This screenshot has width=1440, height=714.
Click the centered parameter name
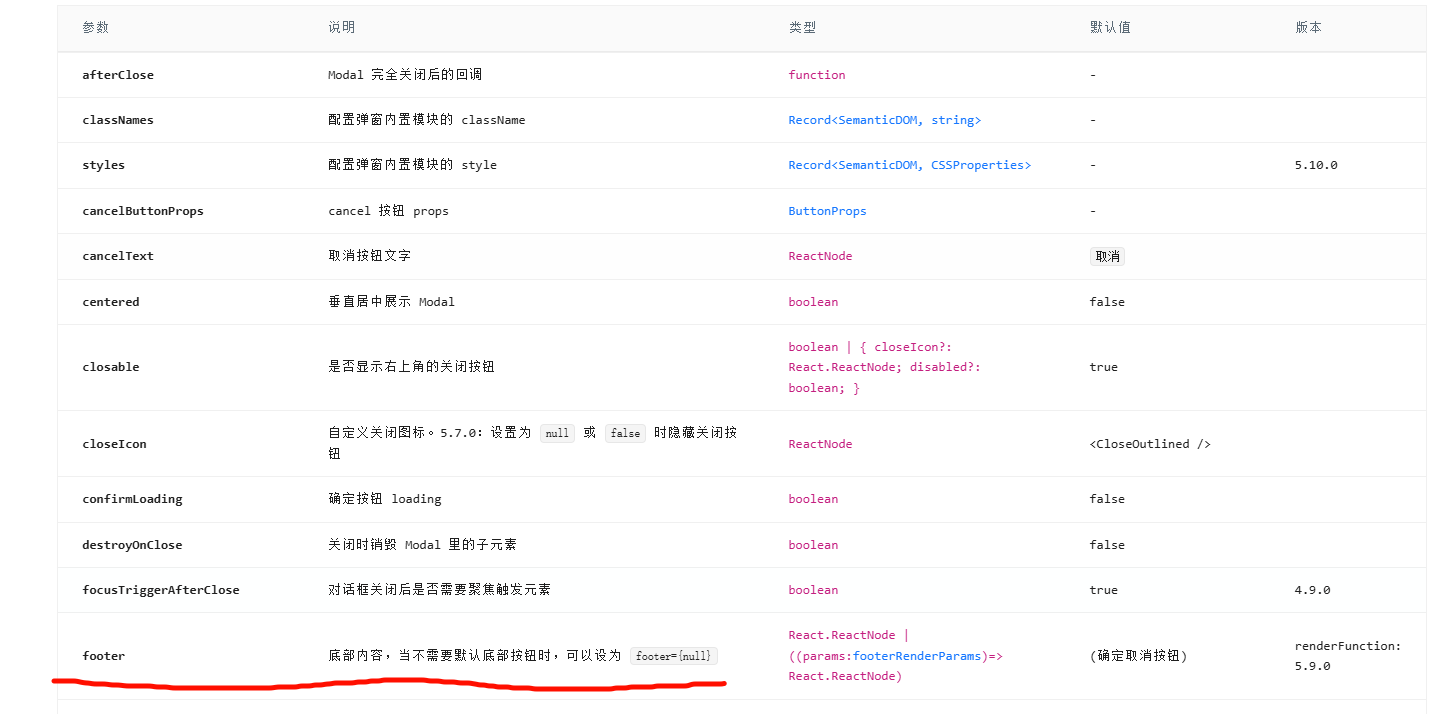pos(111,302)
